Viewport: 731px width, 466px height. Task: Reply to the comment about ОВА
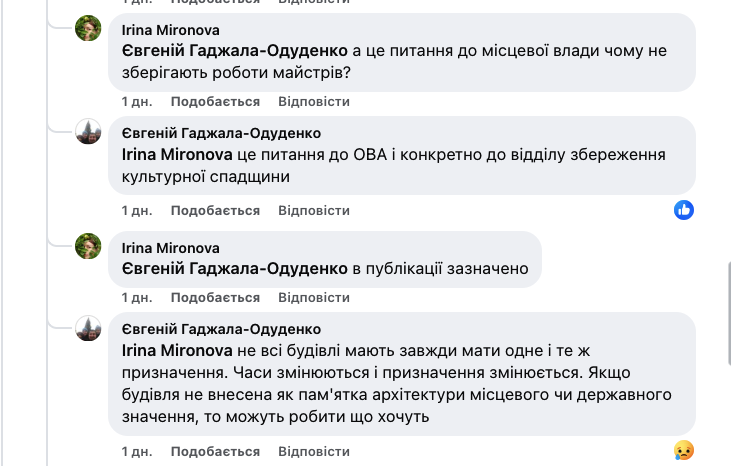(x=314, y=211)
